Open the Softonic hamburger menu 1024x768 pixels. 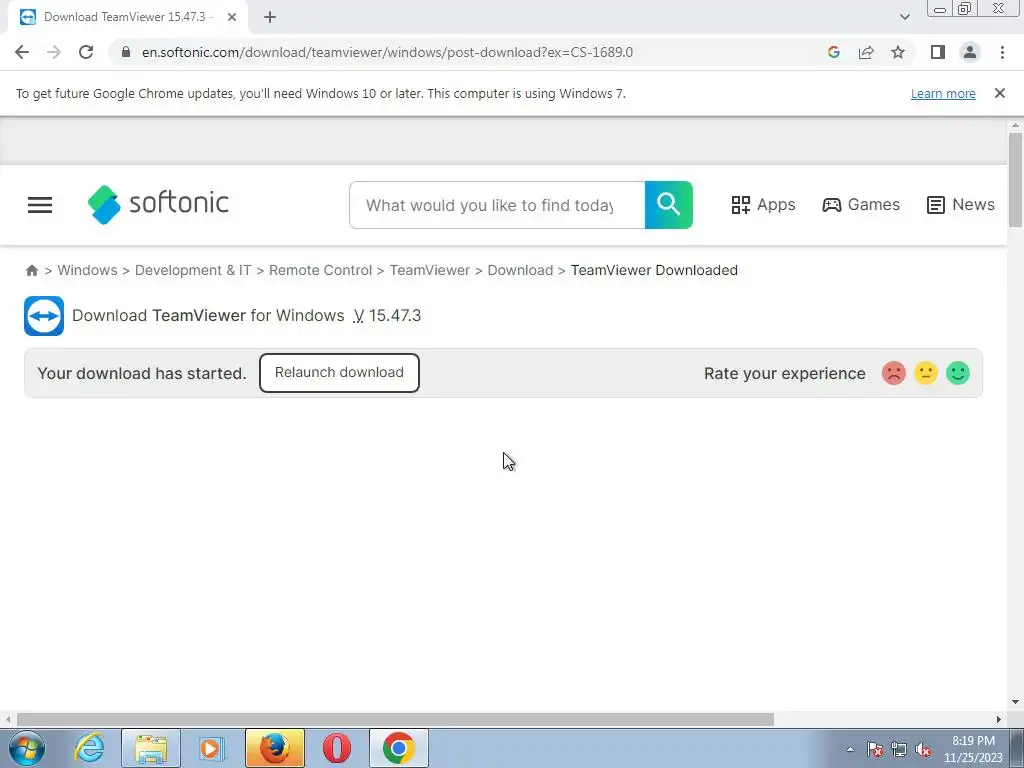pos(40,205)
